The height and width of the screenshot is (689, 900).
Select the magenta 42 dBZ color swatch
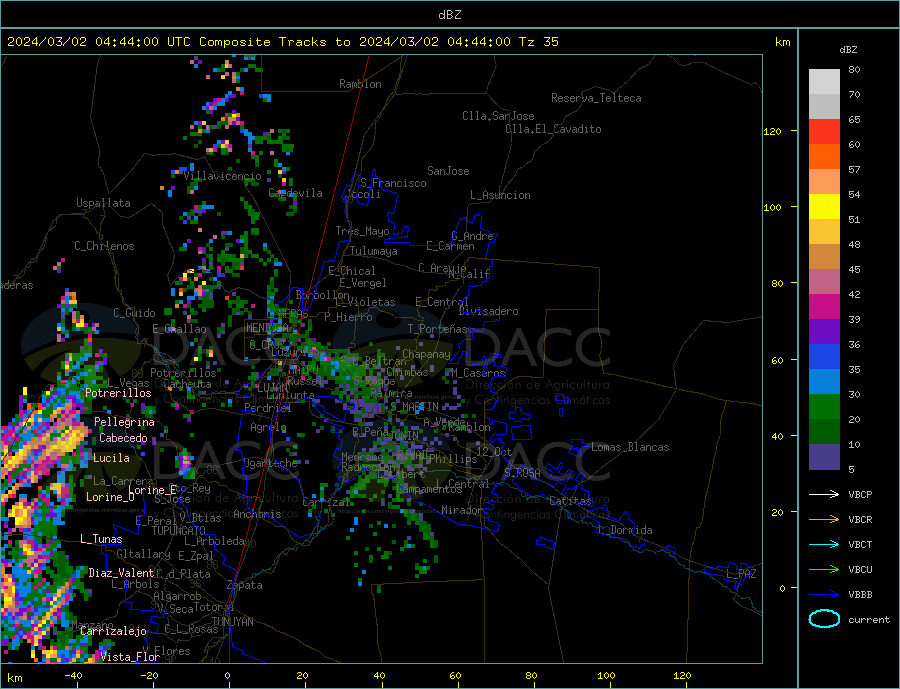824,307
